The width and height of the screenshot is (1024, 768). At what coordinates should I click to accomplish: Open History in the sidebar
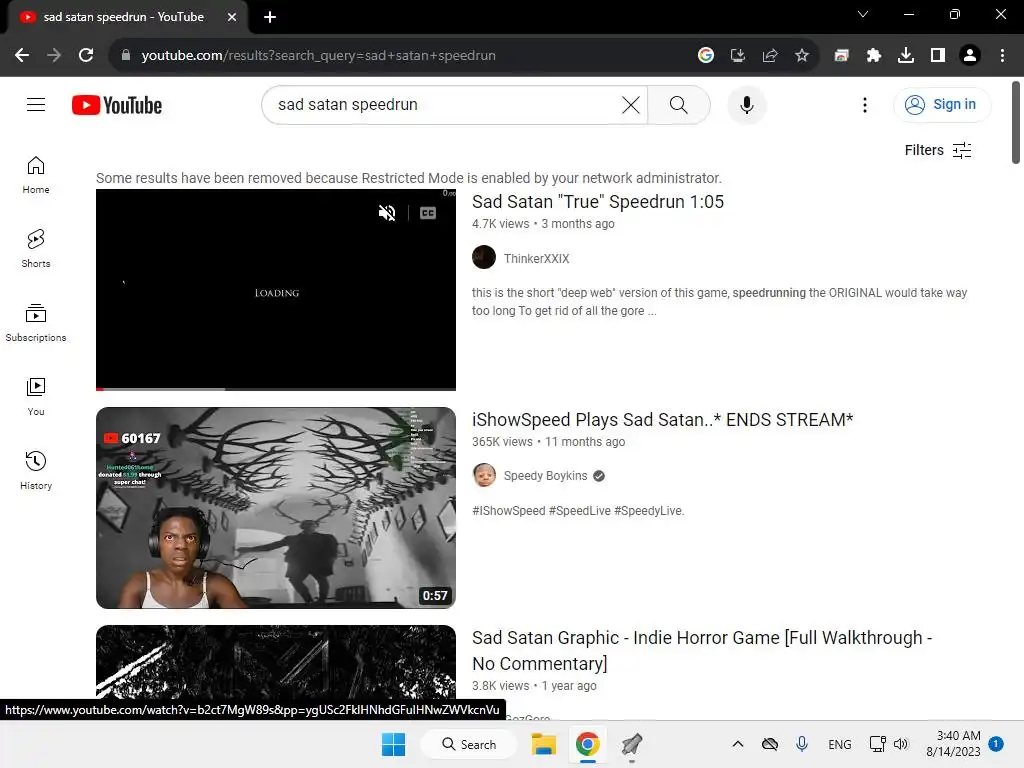[x=36, y=470]
